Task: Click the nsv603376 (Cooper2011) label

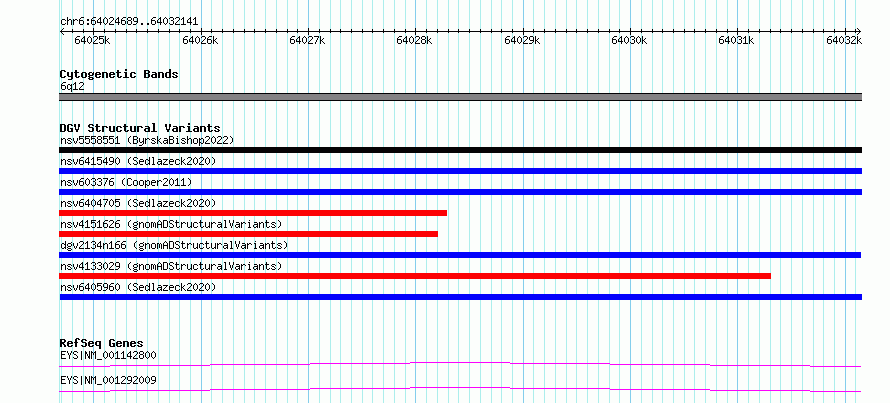Action: [126, 182]
